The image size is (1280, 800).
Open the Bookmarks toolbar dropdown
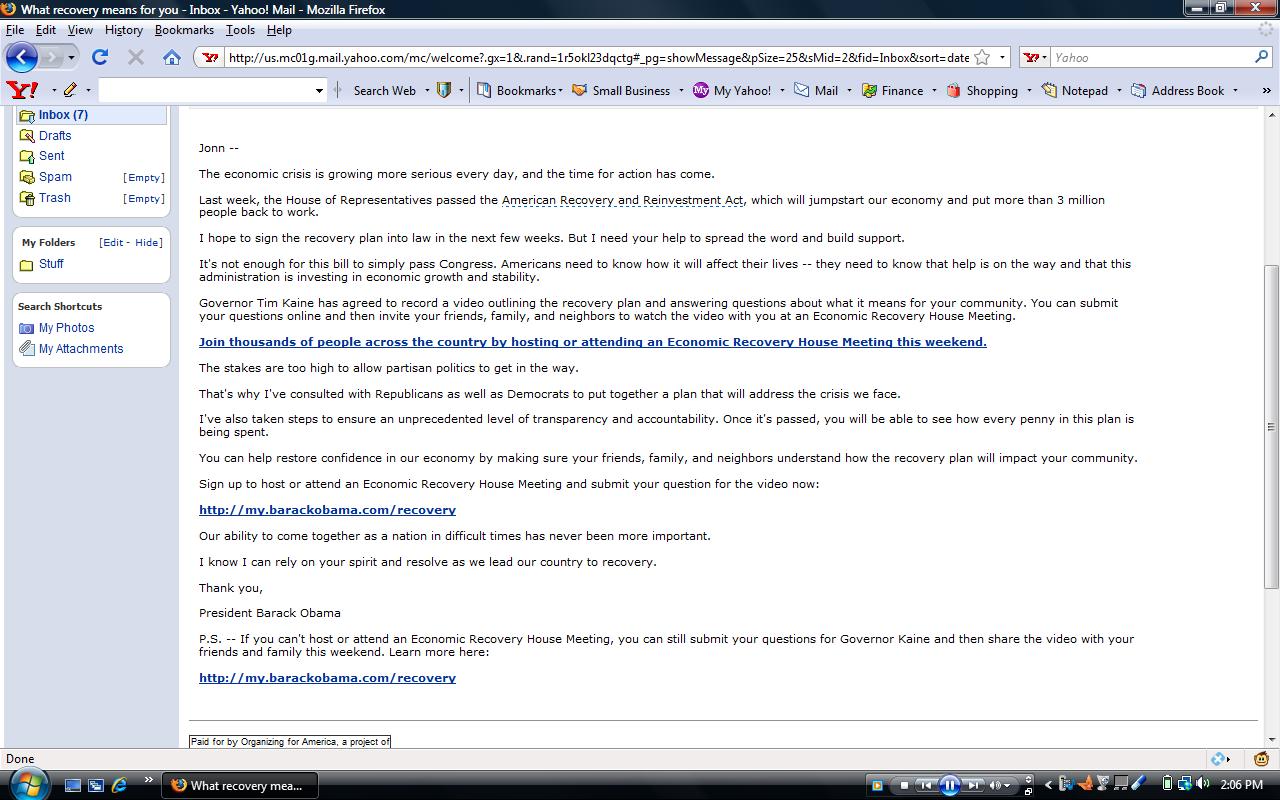pos(518,90)
